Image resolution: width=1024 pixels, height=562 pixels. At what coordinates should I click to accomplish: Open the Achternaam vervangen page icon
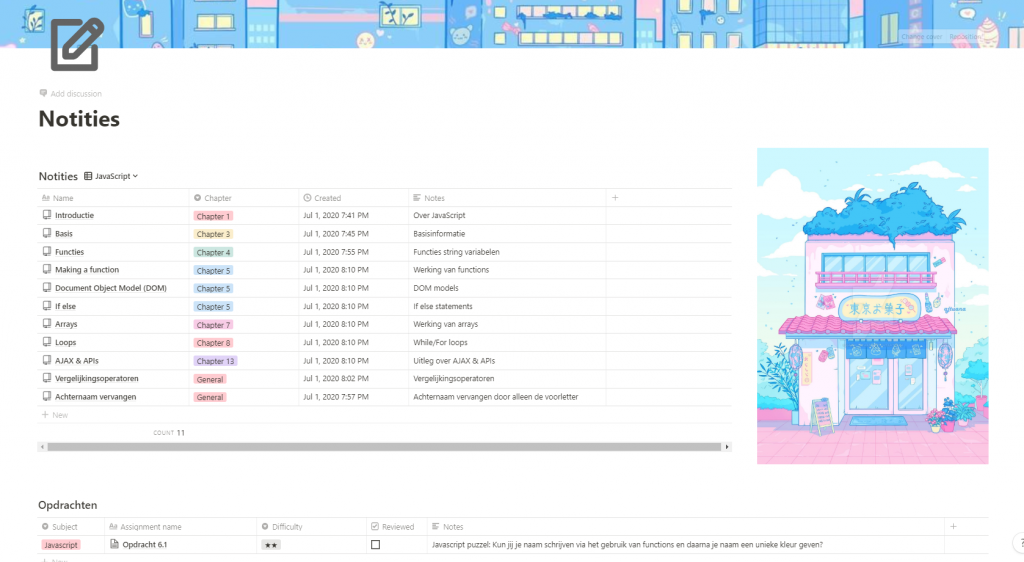[47, 396]
